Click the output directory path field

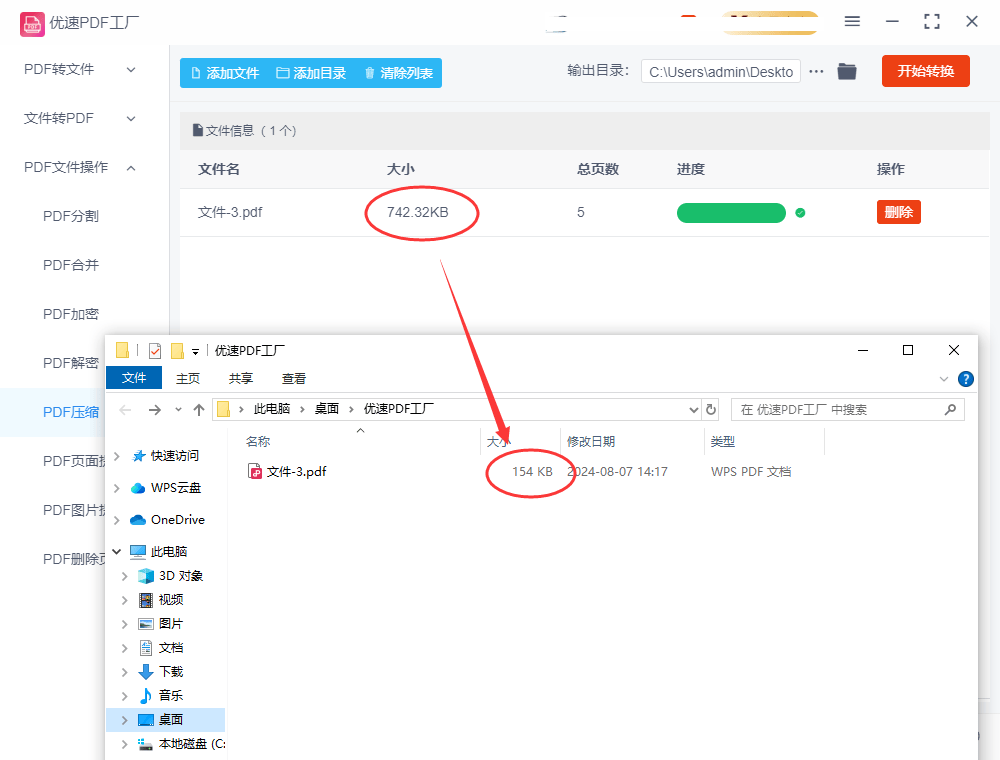point(721,72)
